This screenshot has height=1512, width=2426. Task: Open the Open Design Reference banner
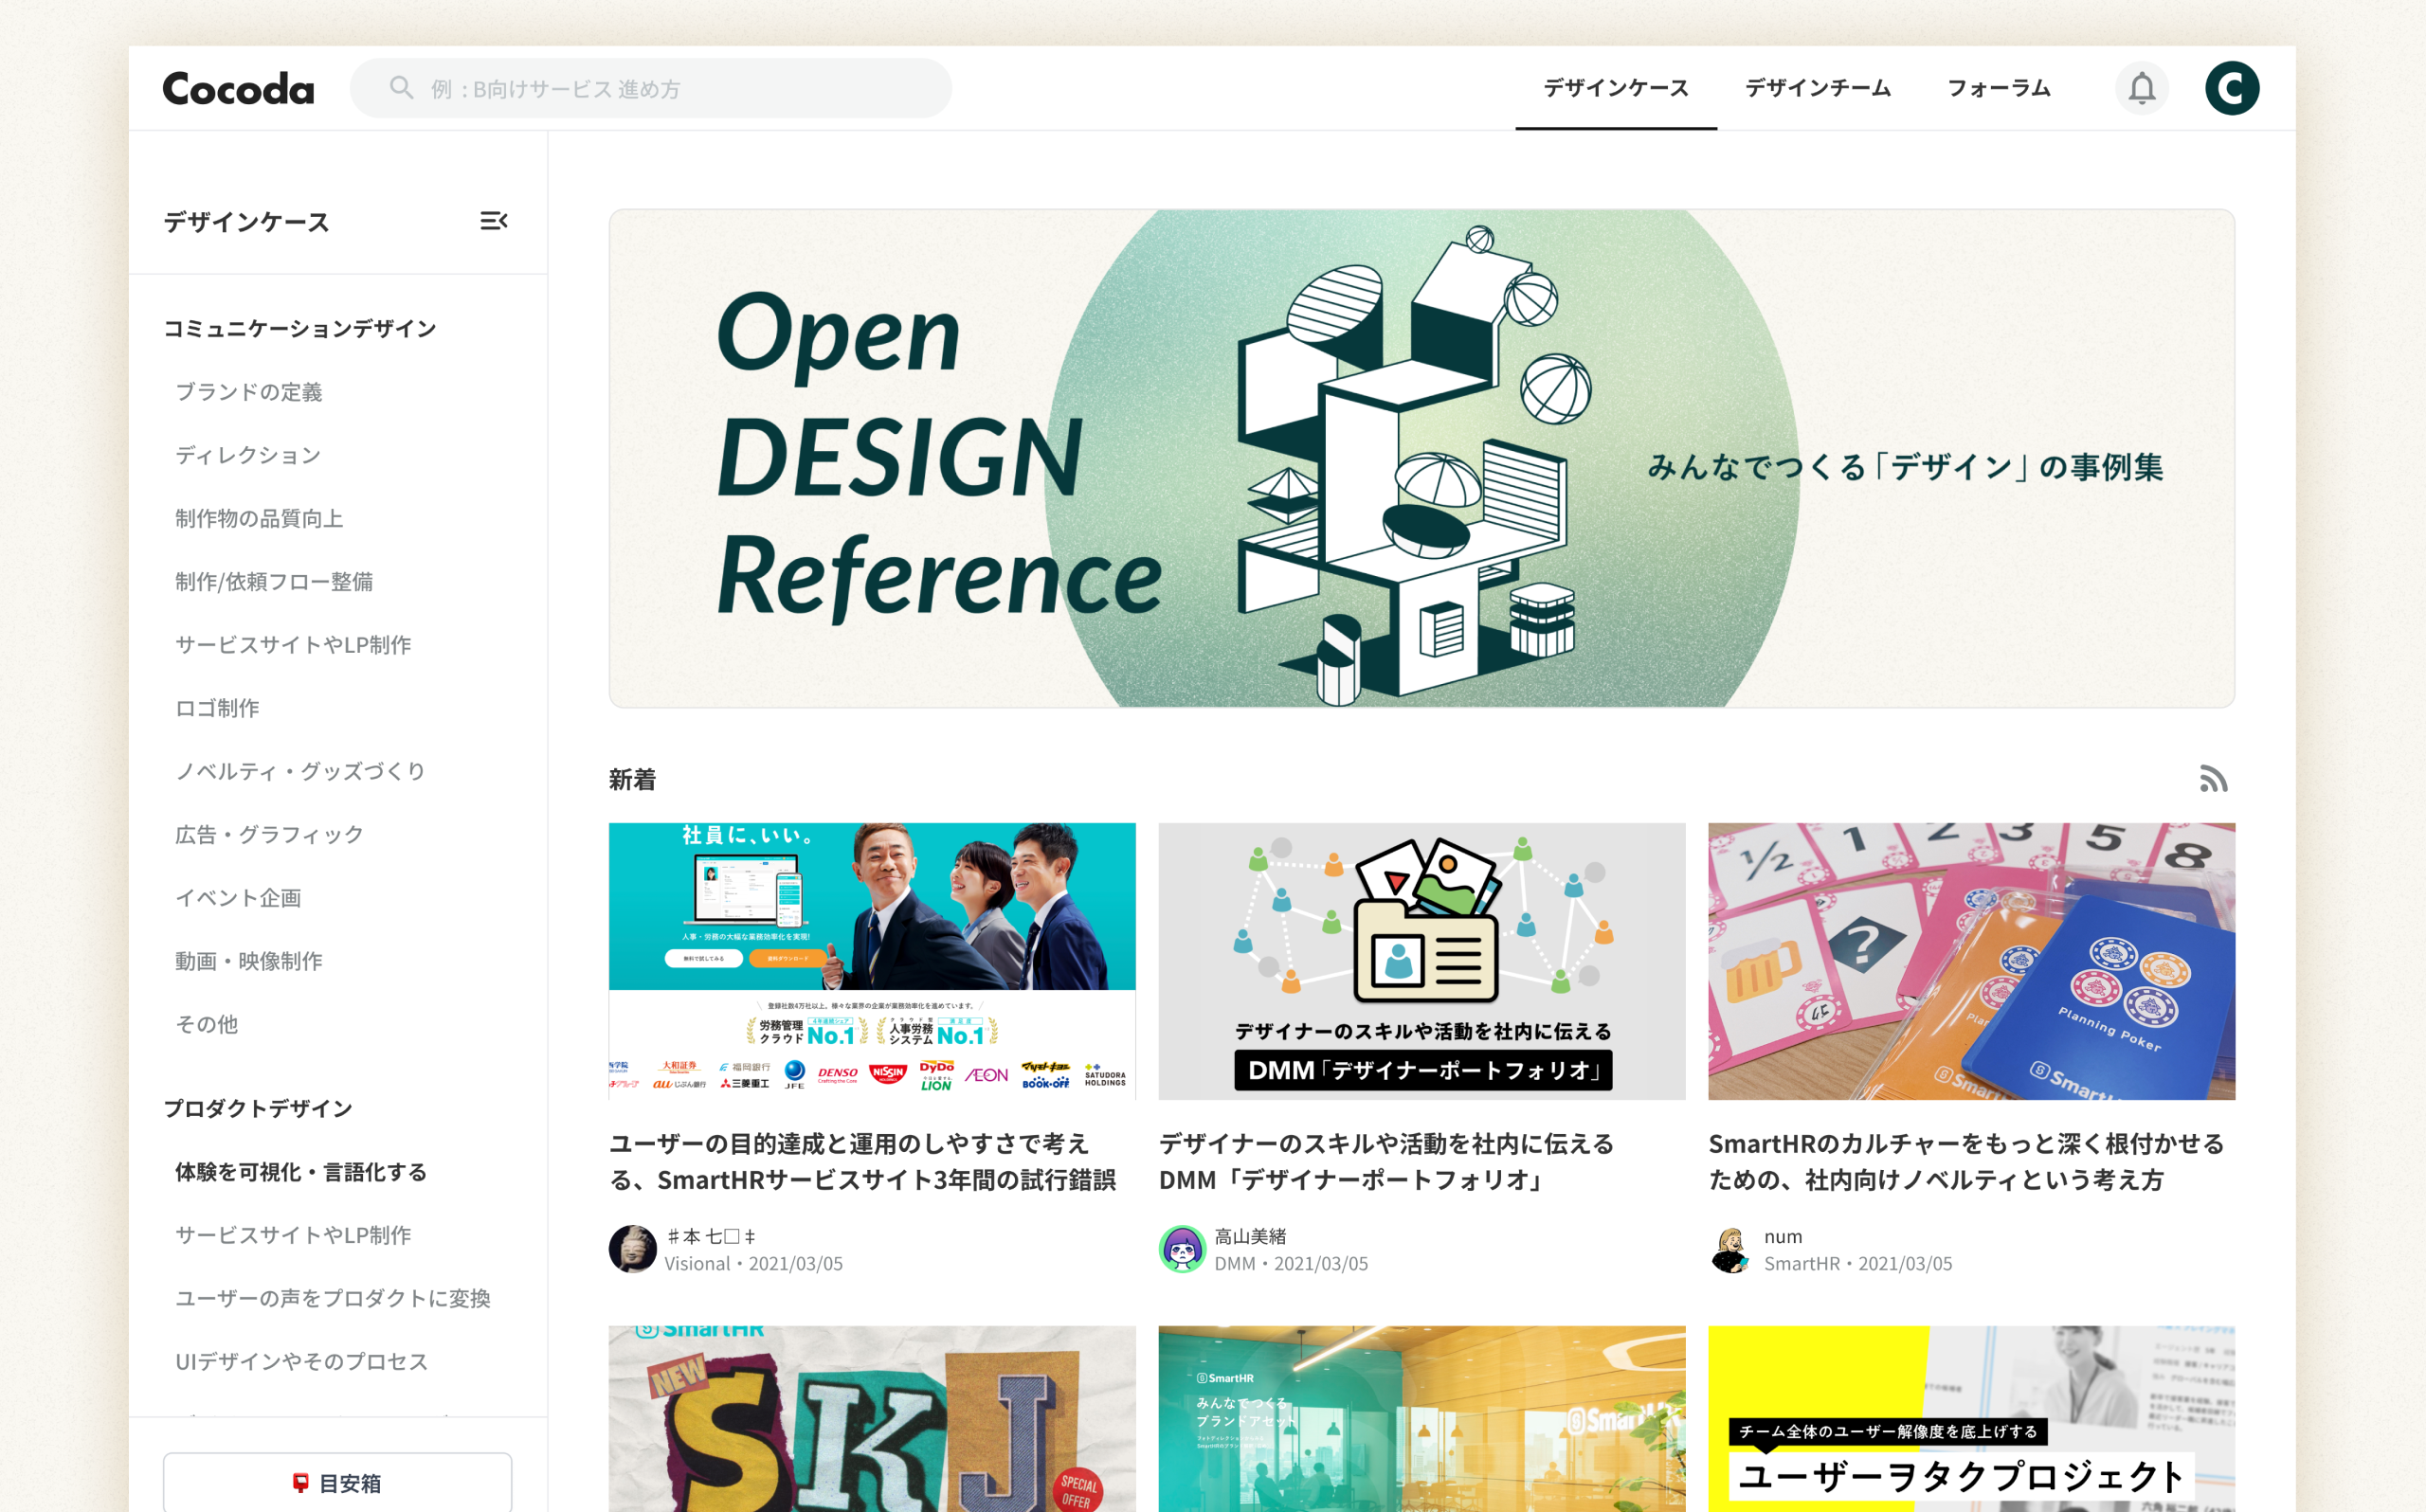[1421, 458]
